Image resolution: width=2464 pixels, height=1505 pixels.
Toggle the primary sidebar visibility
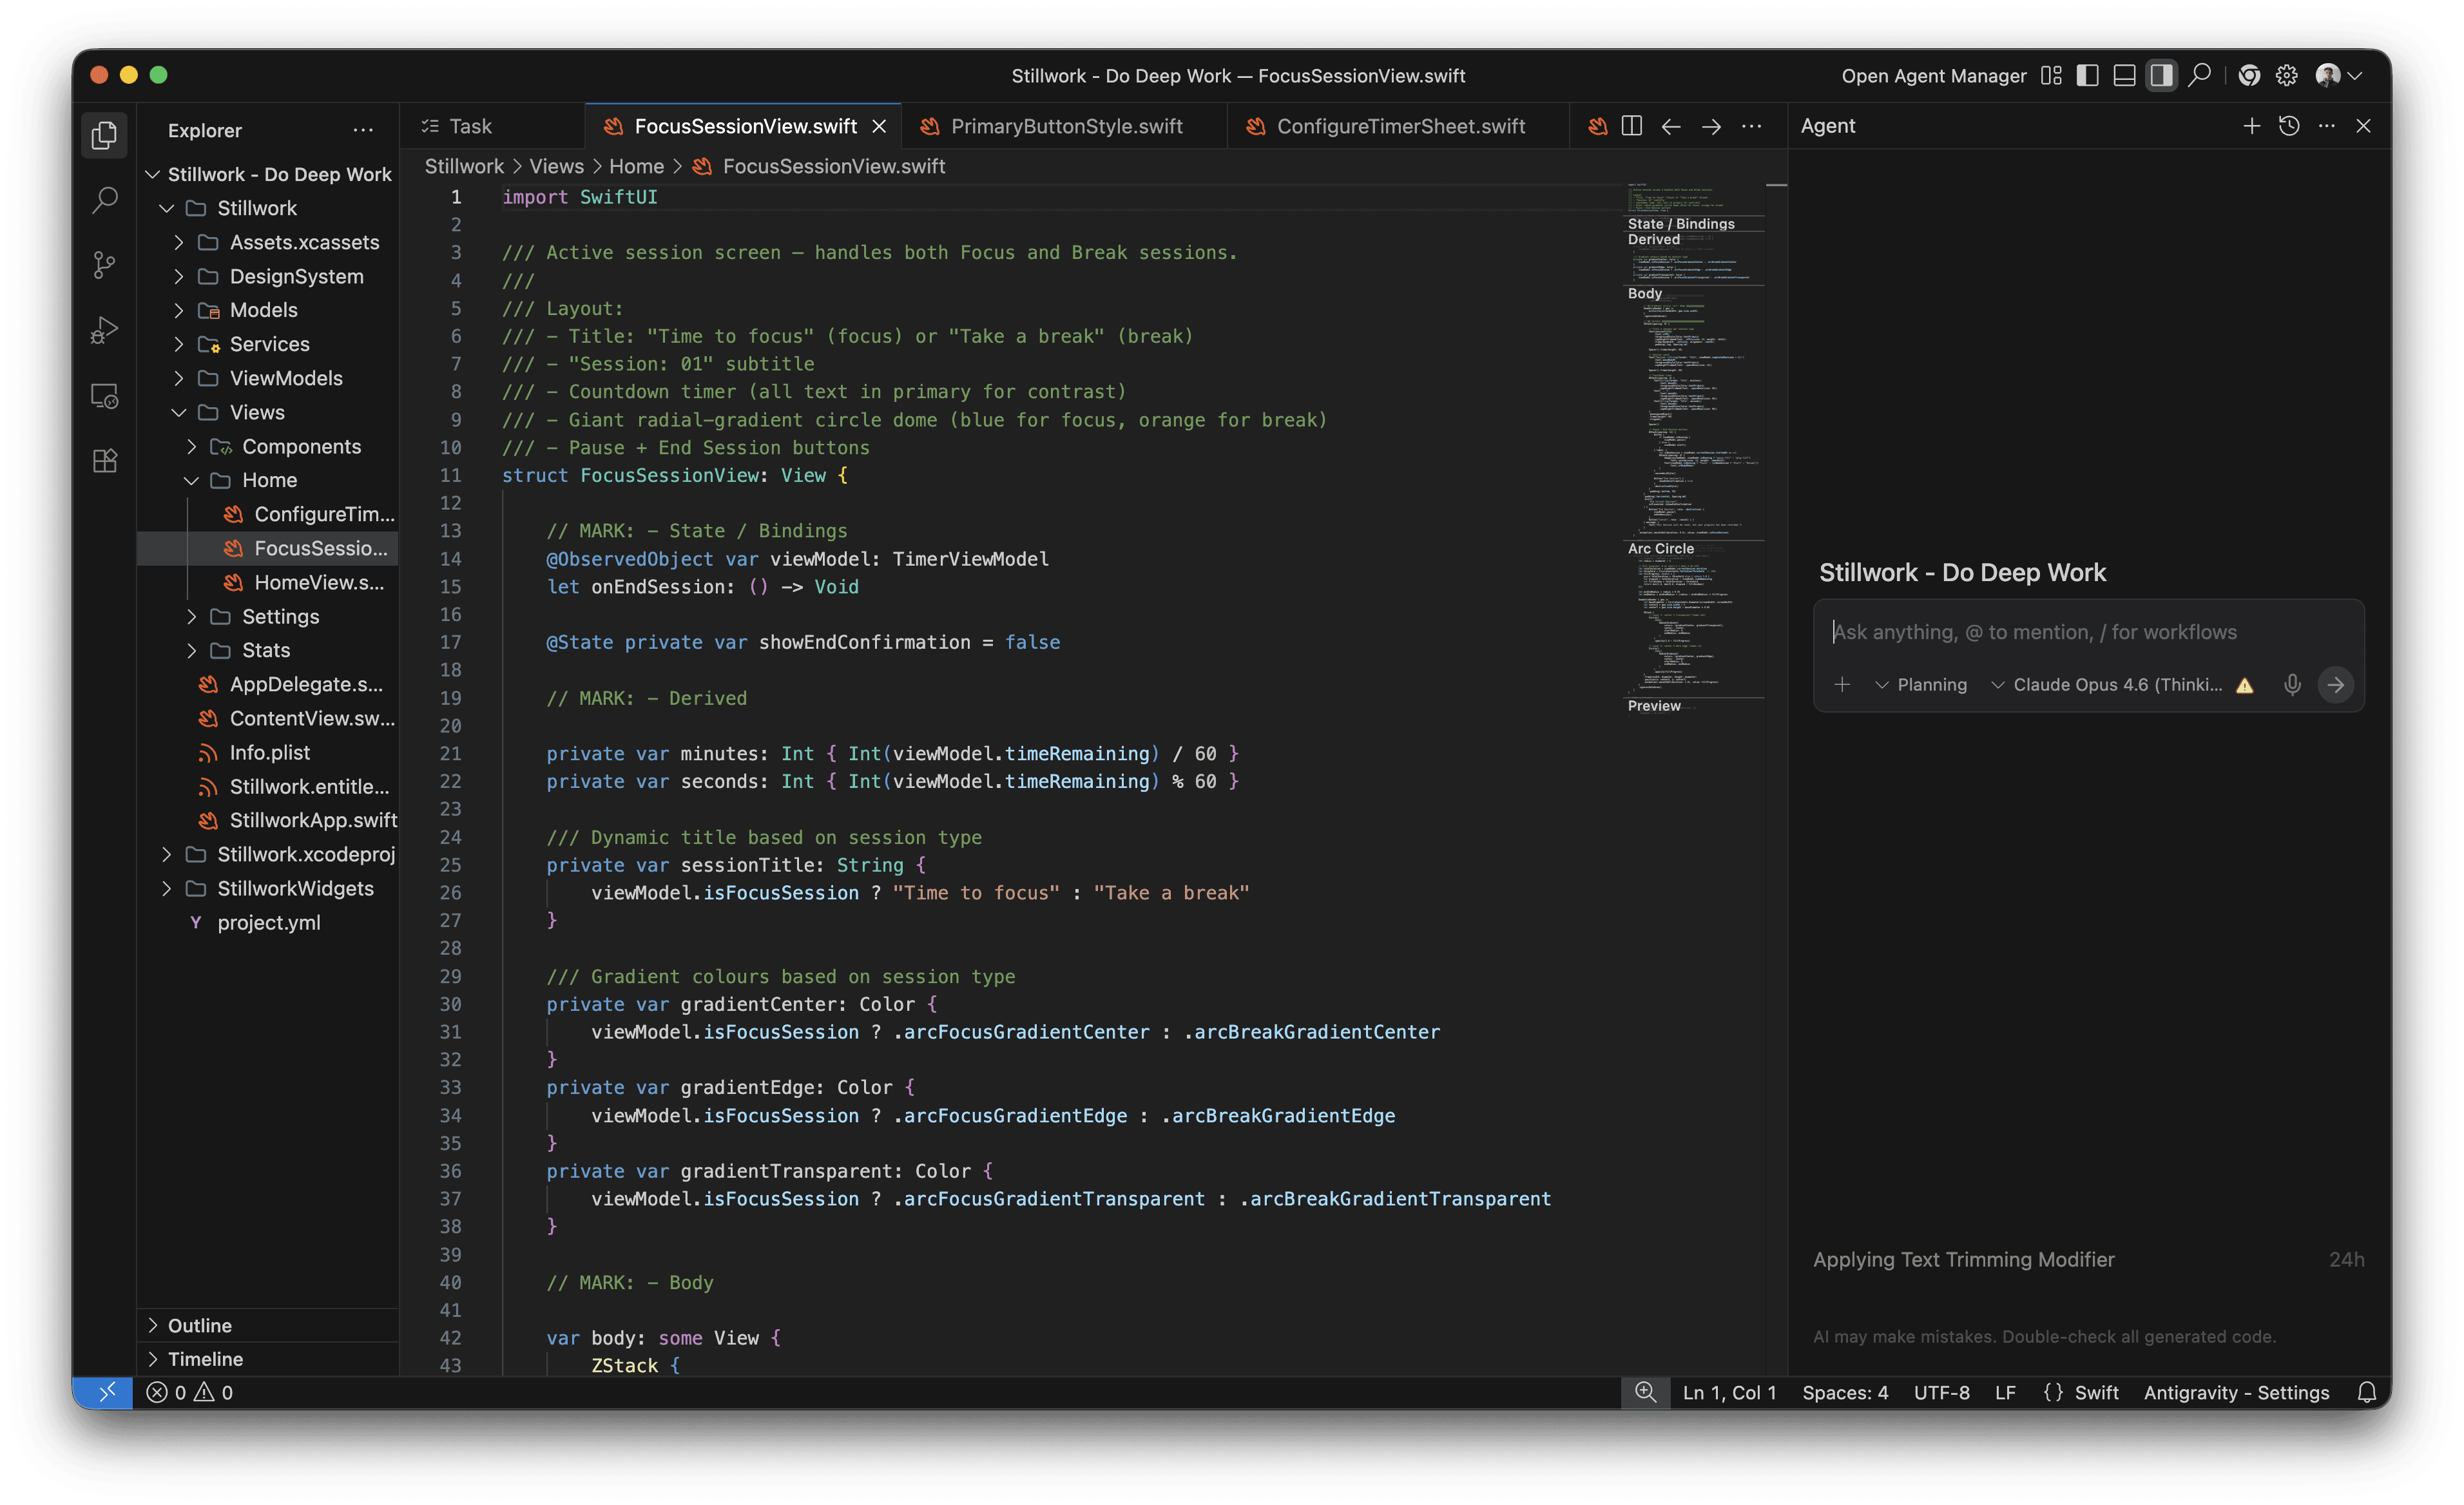2087,76
